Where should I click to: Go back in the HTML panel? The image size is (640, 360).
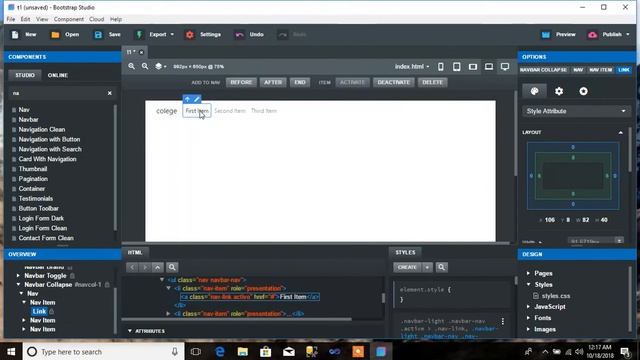click(132, 267)
